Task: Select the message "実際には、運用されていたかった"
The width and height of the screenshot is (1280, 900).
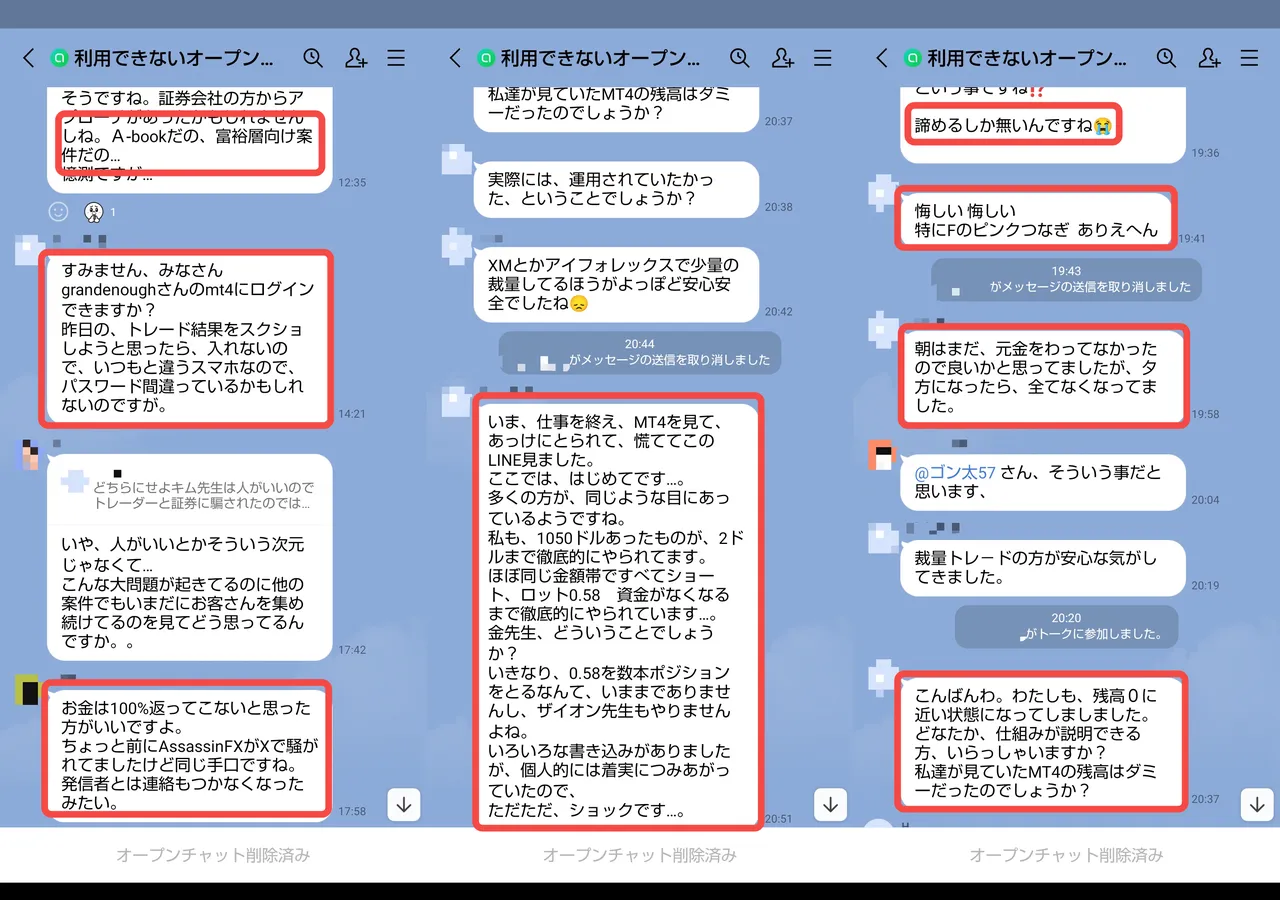Action: 615,189
